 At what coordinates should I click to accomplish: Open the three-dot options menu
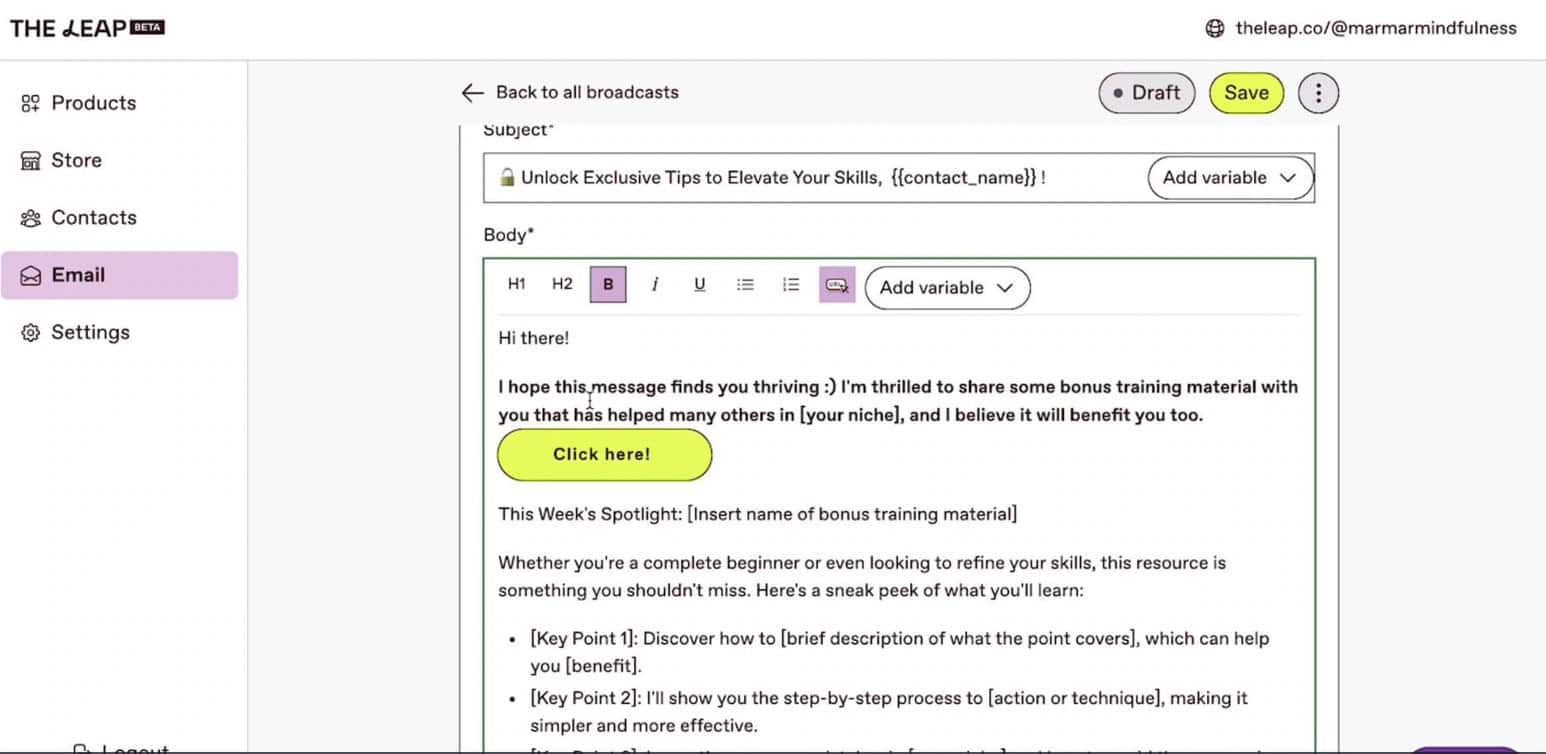tap(1318, 92)
